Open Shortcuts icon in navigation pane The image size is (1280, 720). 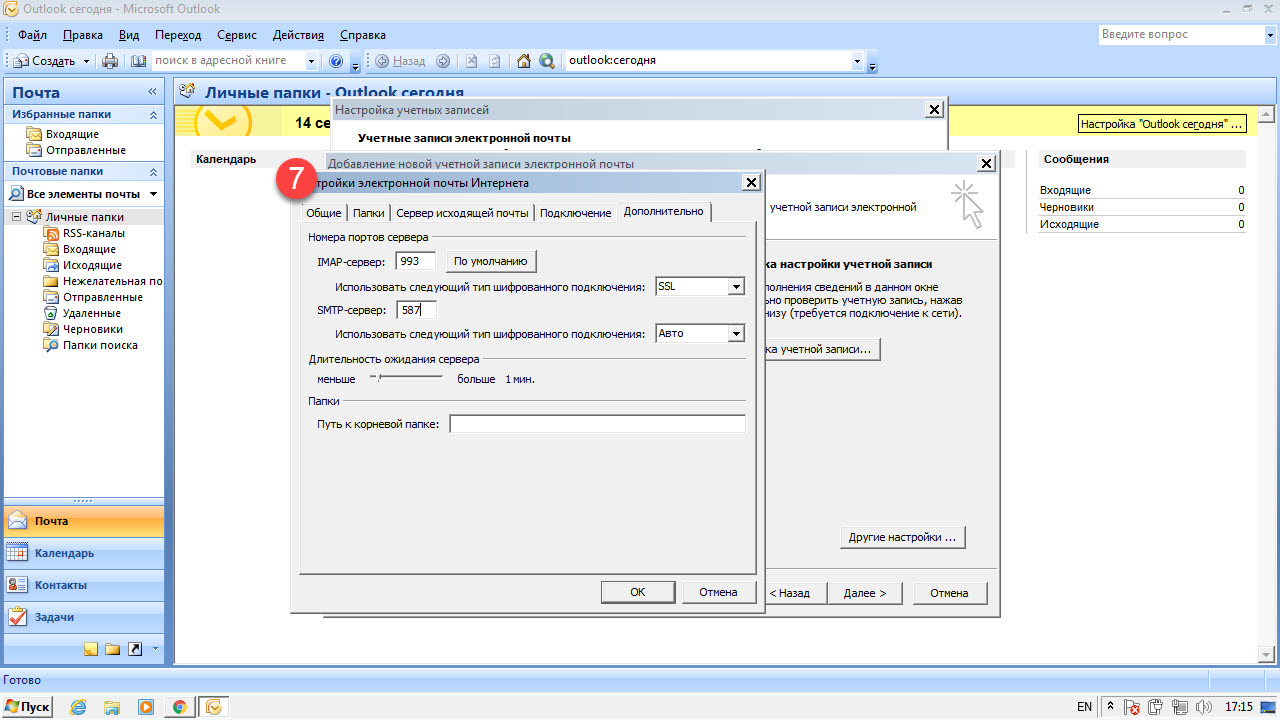(x=135, y=649)
